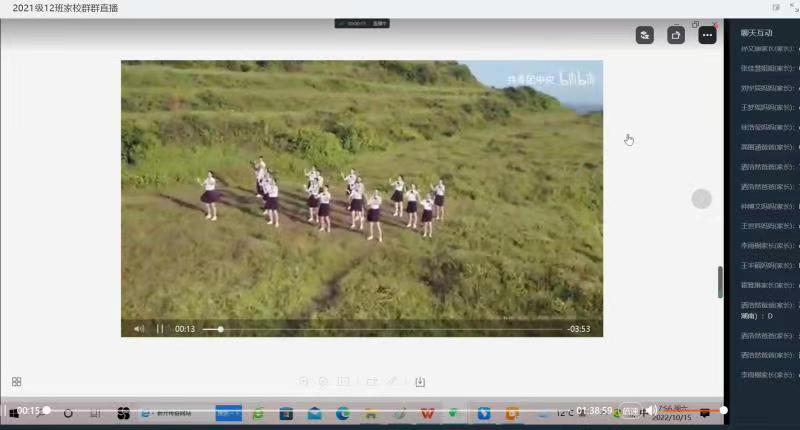The image size is (800, 430).
Task: Open the notification center speech bubble
Action: pos(705,413)
